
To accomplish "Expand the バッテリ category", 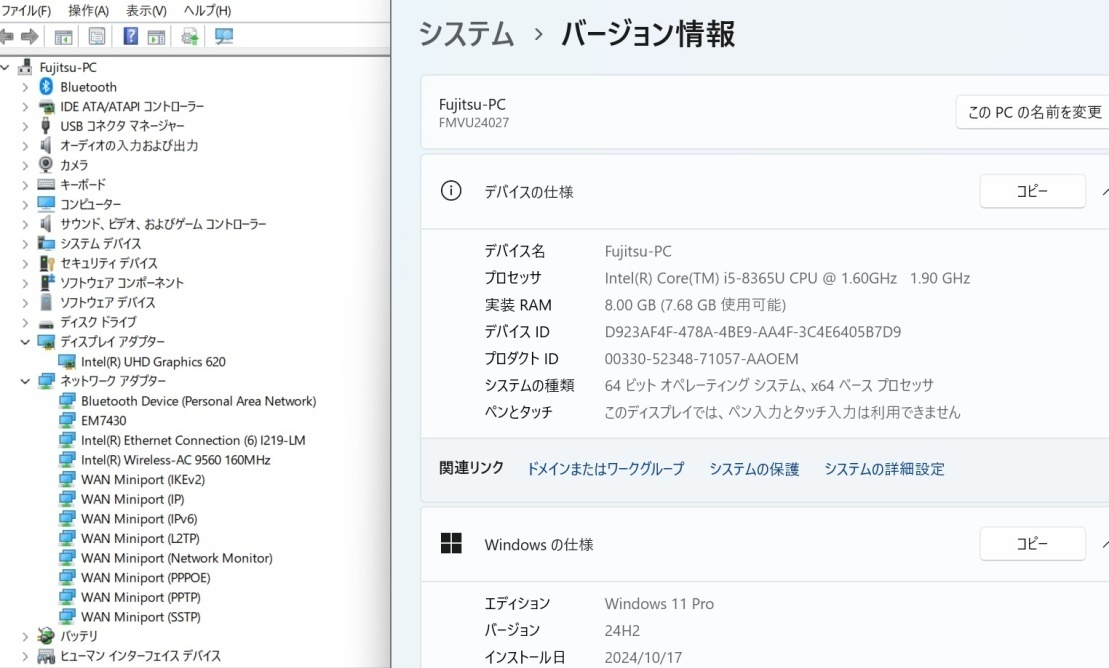I will pyautogui.click(x=25, y=636).
